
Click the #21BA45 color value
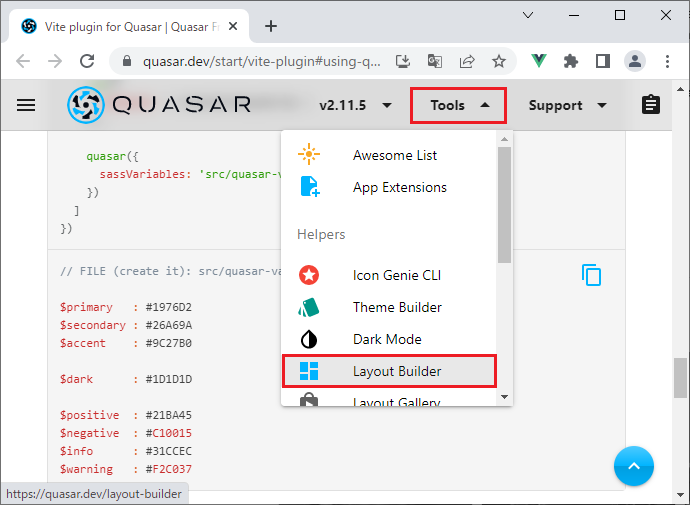[x=169, y=415]
